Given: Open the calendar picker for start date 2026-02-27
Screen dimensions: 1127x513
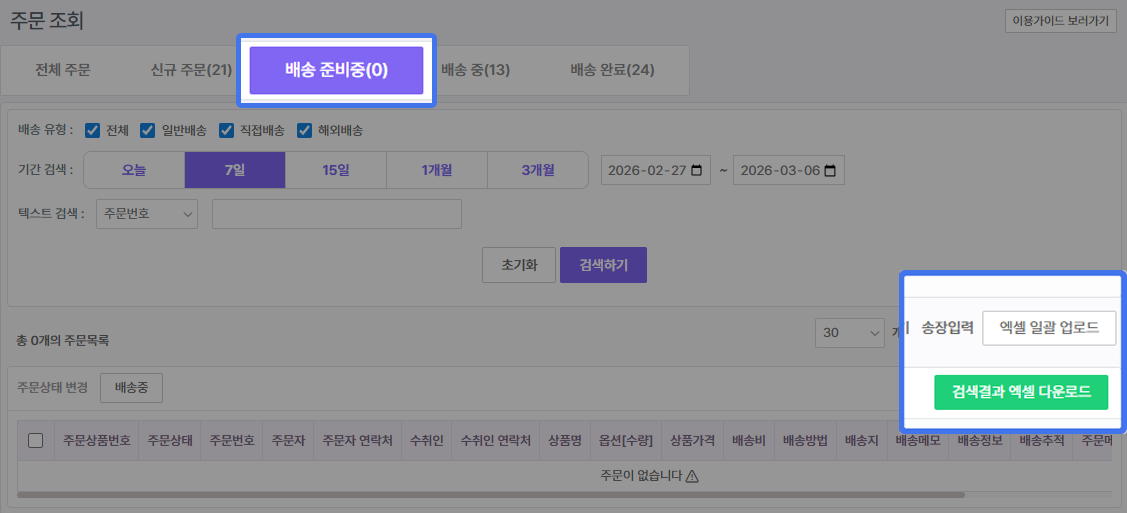Looking at the screenshot, I should point(696,170).
